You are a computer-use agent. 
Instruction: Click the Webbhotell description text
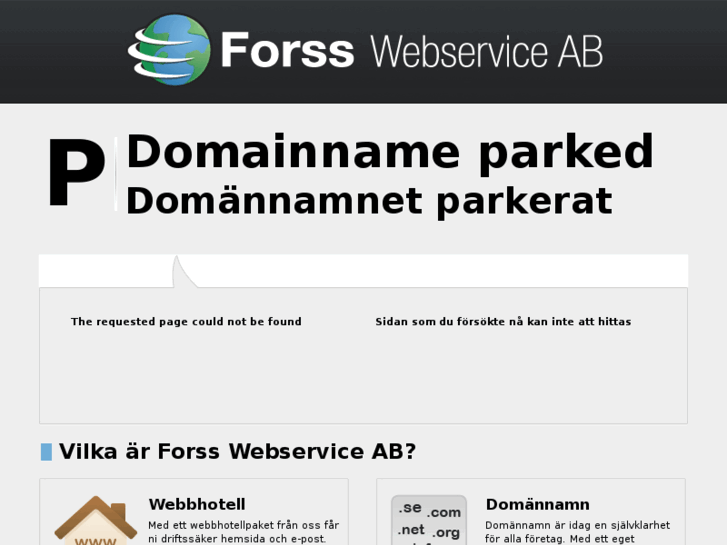tap(243, 532)
